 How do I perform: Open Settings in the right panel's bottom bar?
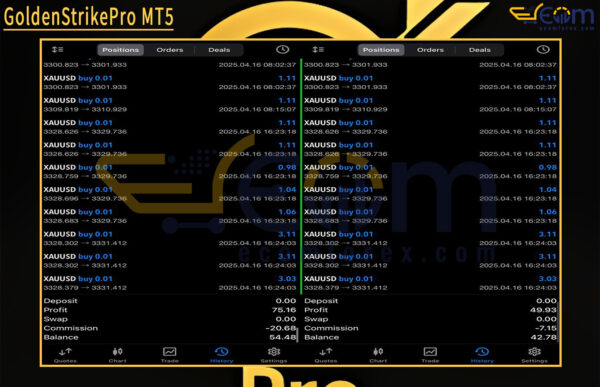534,355
